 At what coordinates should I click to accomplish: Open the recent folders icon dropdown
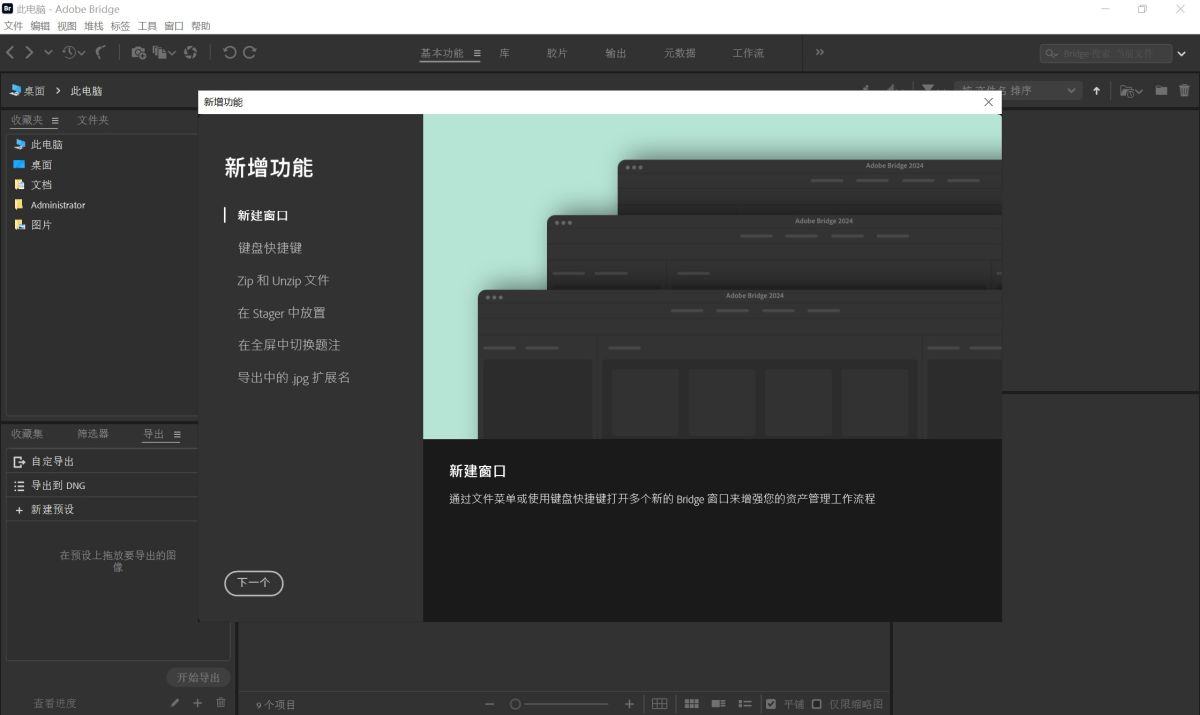coord(1131,91)
